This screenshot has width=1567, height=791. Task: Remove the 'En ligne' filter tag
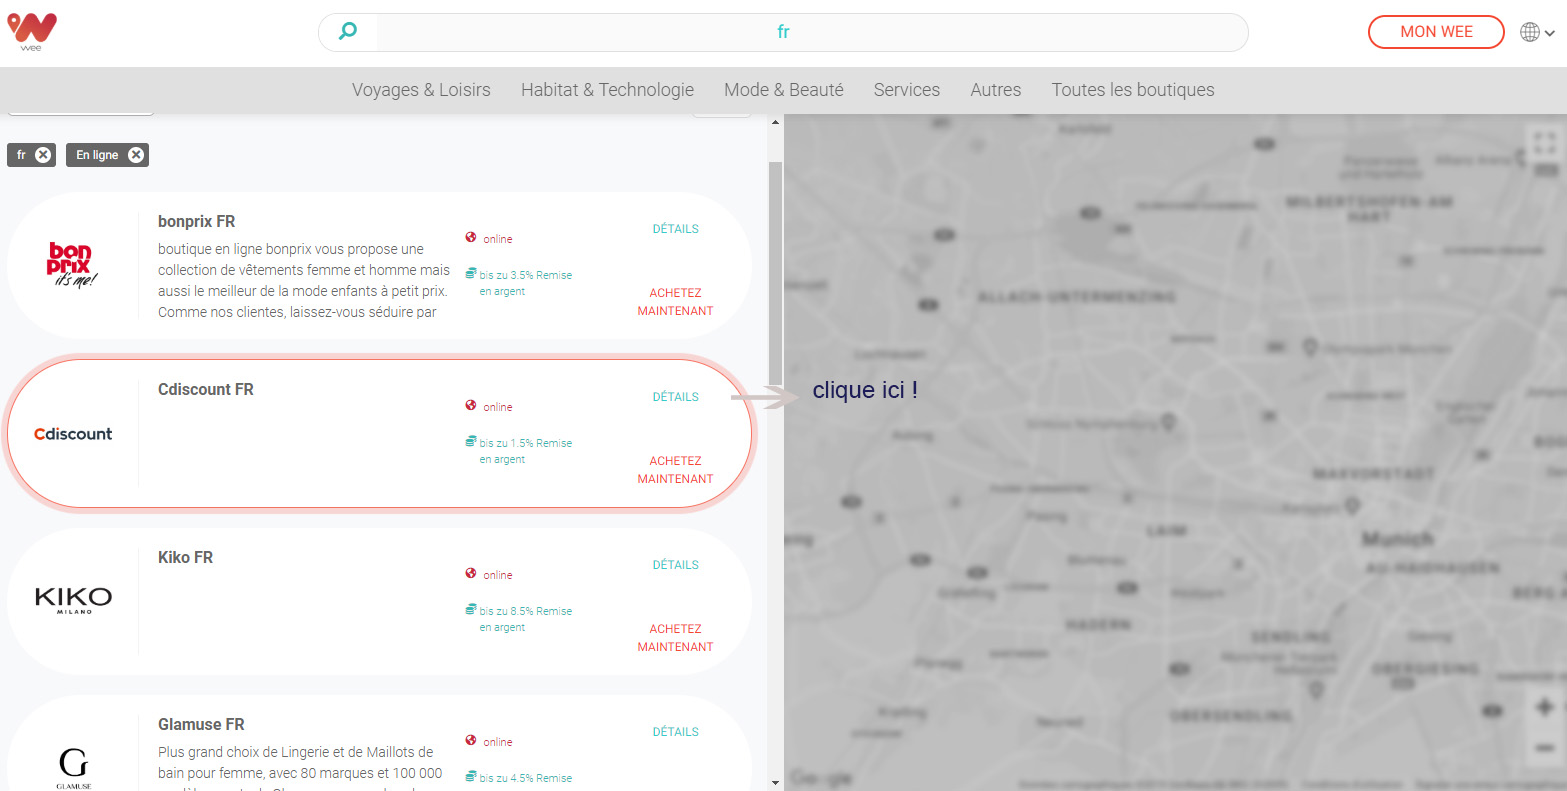pos(135,155)
